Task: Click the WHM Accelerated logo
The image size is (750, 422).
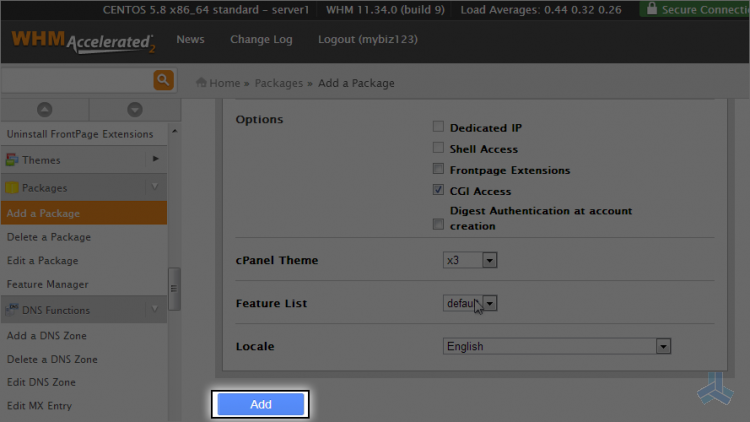Action: tap(84, 42)
